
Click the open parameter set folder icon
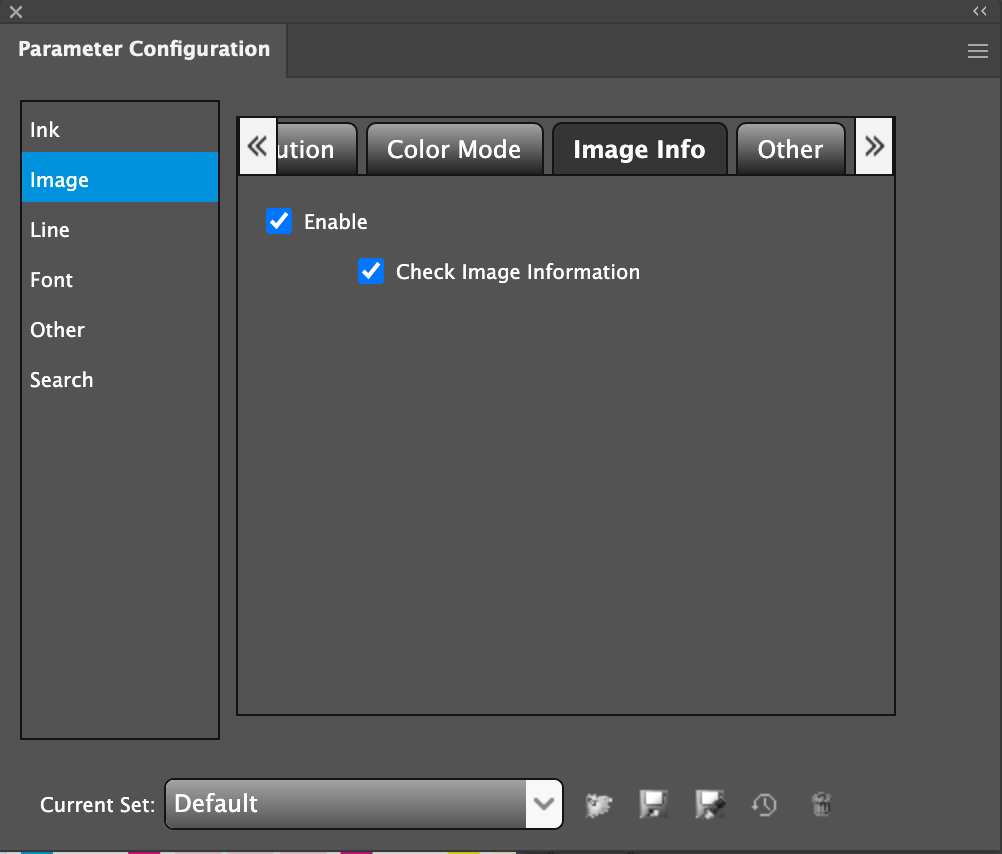[598, 804]
